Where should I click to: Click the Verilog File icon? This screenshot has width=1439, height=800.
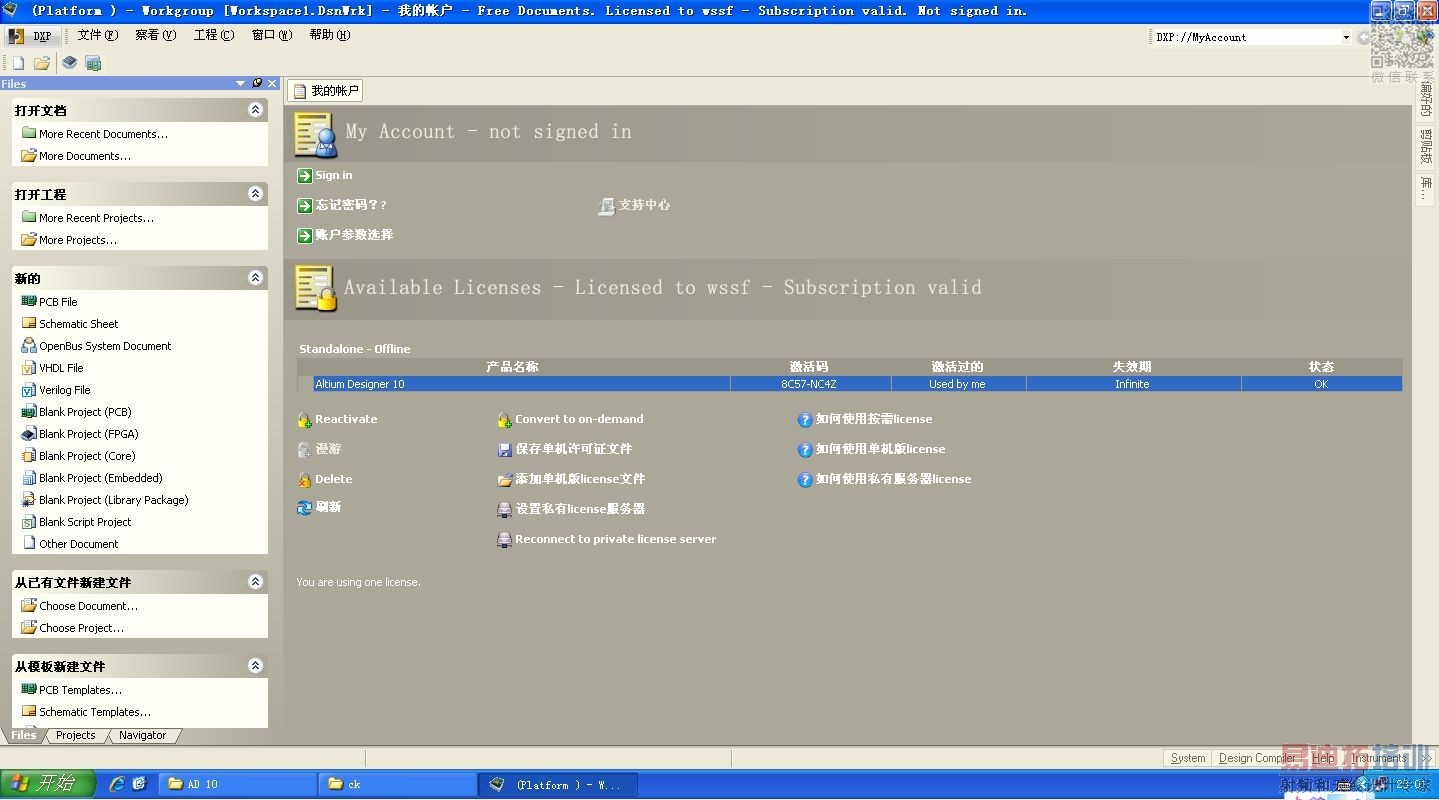pyautogui.click(x=29, y=389)
